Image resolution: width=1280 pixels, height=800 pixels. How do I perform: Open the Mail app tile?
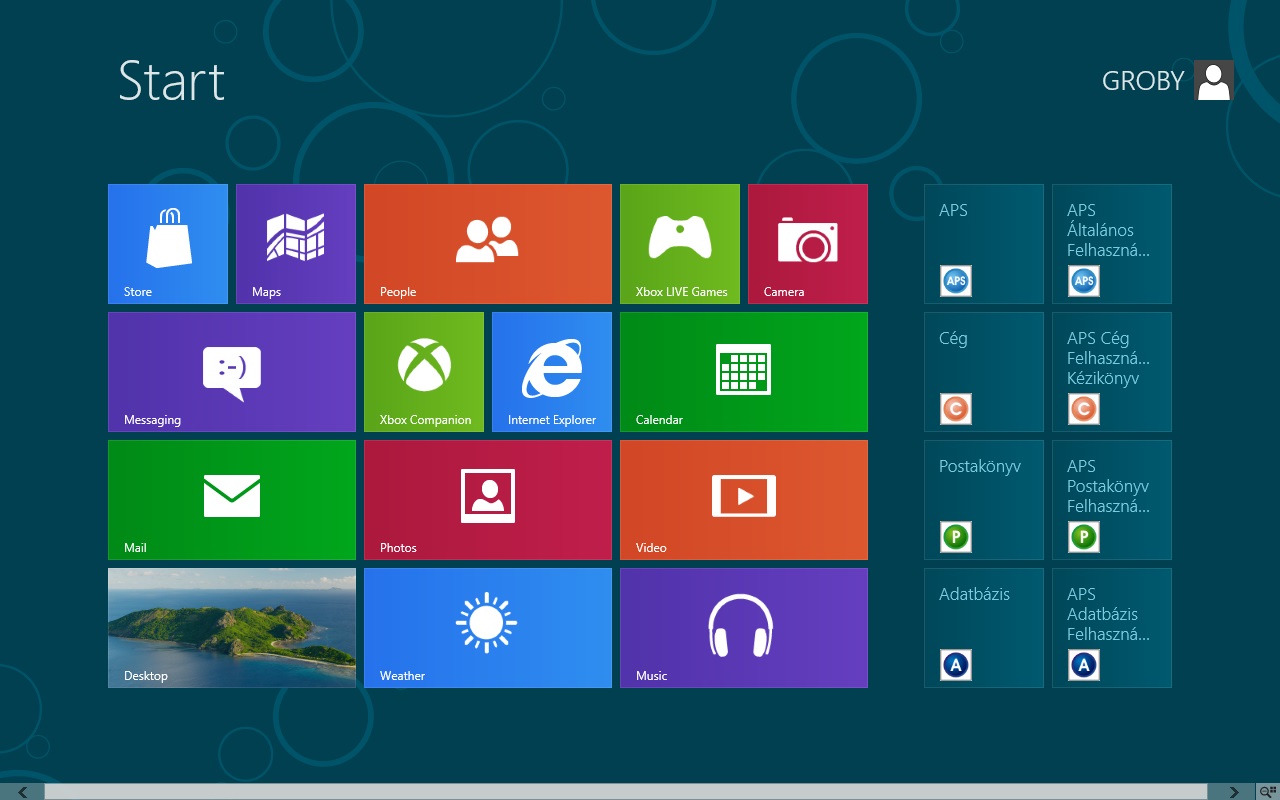tap(232, 500)
